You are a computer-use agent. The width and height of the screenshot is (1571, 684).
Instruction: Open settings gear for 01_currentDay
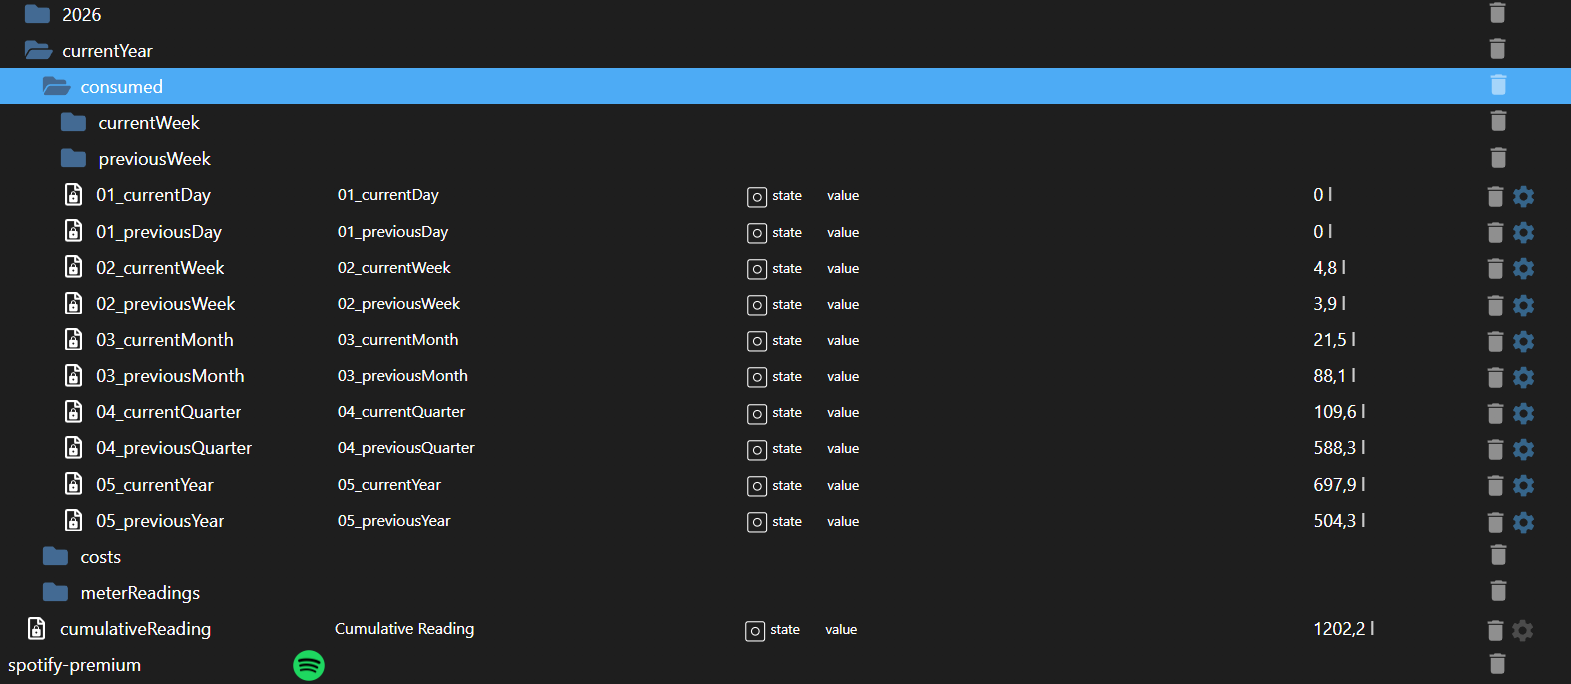pos(1523,196)
